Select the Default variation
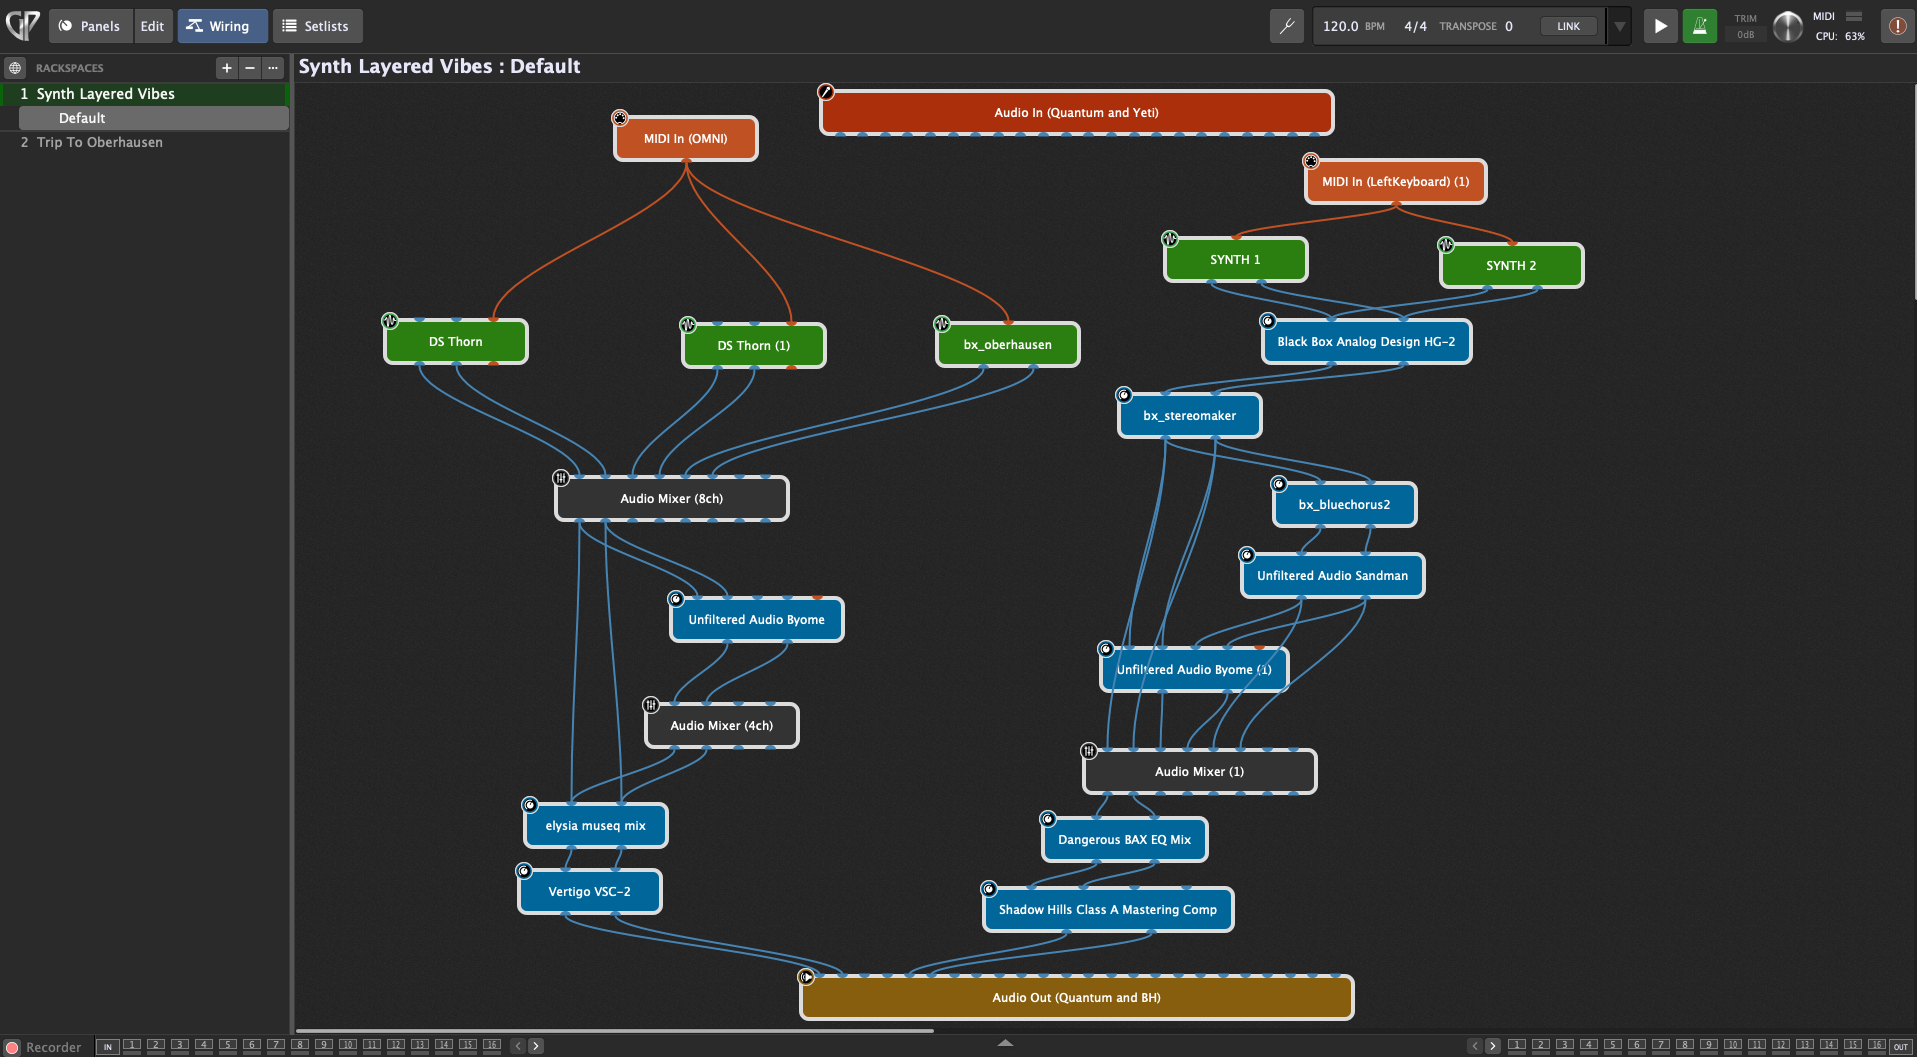The height and width of the screenshot is (1057, 1917). coord(154,118)
